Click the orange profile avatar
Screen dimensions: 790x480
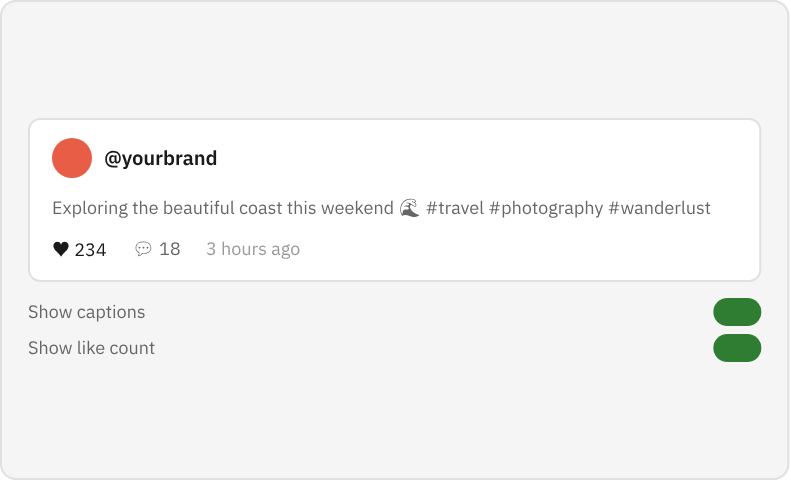(x=72, y=158)
